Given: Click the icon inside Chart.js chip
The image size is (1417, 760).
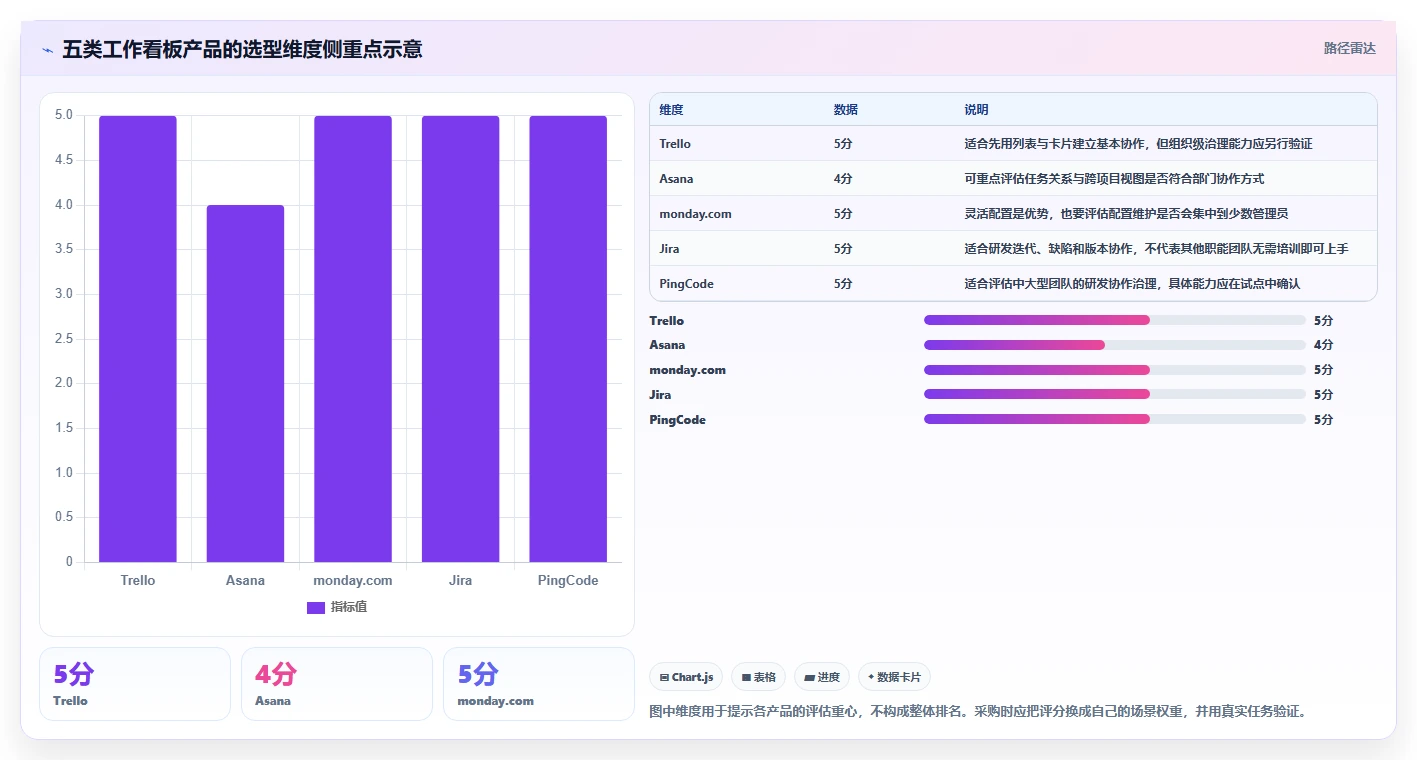Looking at the screenshot, I should pyautogui.click(x=664, y=678).
